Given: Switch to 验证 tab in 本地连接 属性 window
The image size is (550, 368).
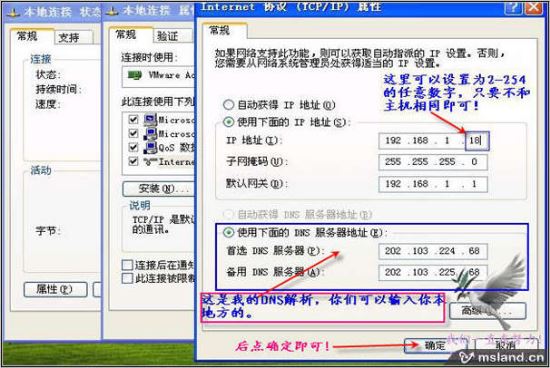Looking at the screenshot, I should [172, 36].
